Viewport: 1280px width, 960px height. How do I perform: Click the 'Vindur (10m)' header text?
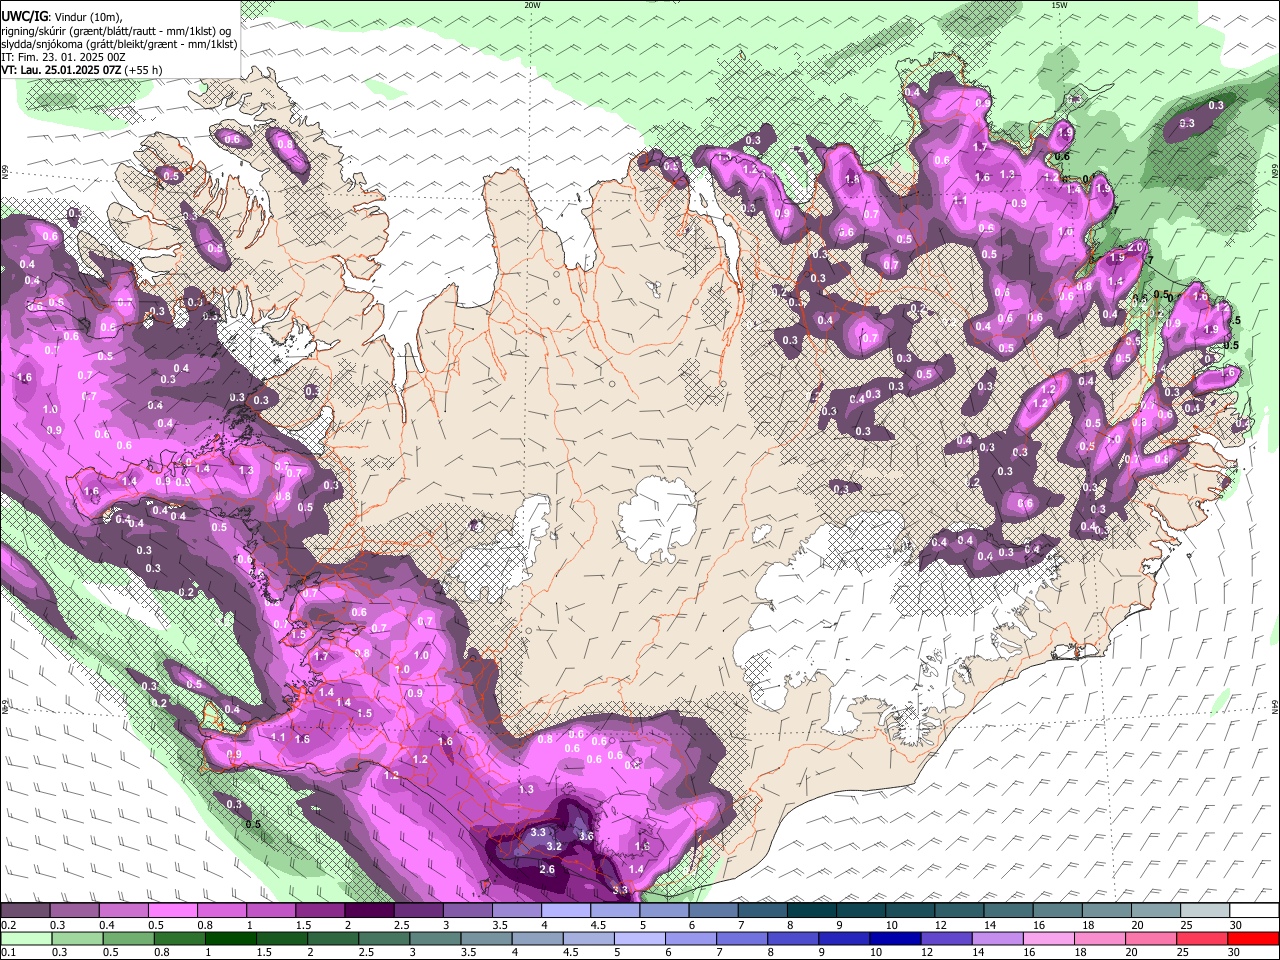[x=89, y=17]
